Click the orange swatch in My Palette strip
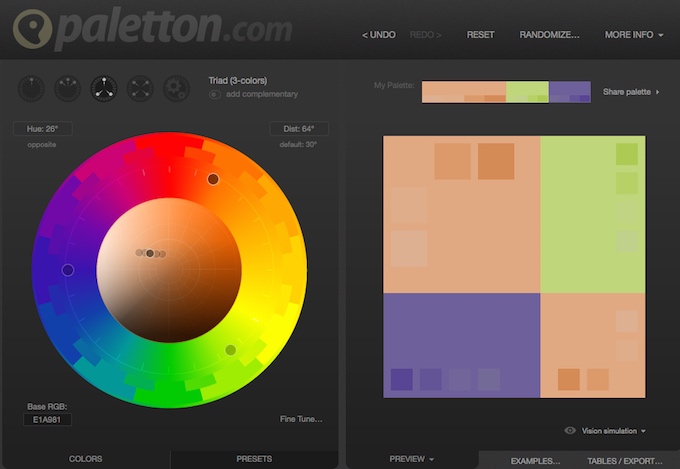 click(464, 92)
